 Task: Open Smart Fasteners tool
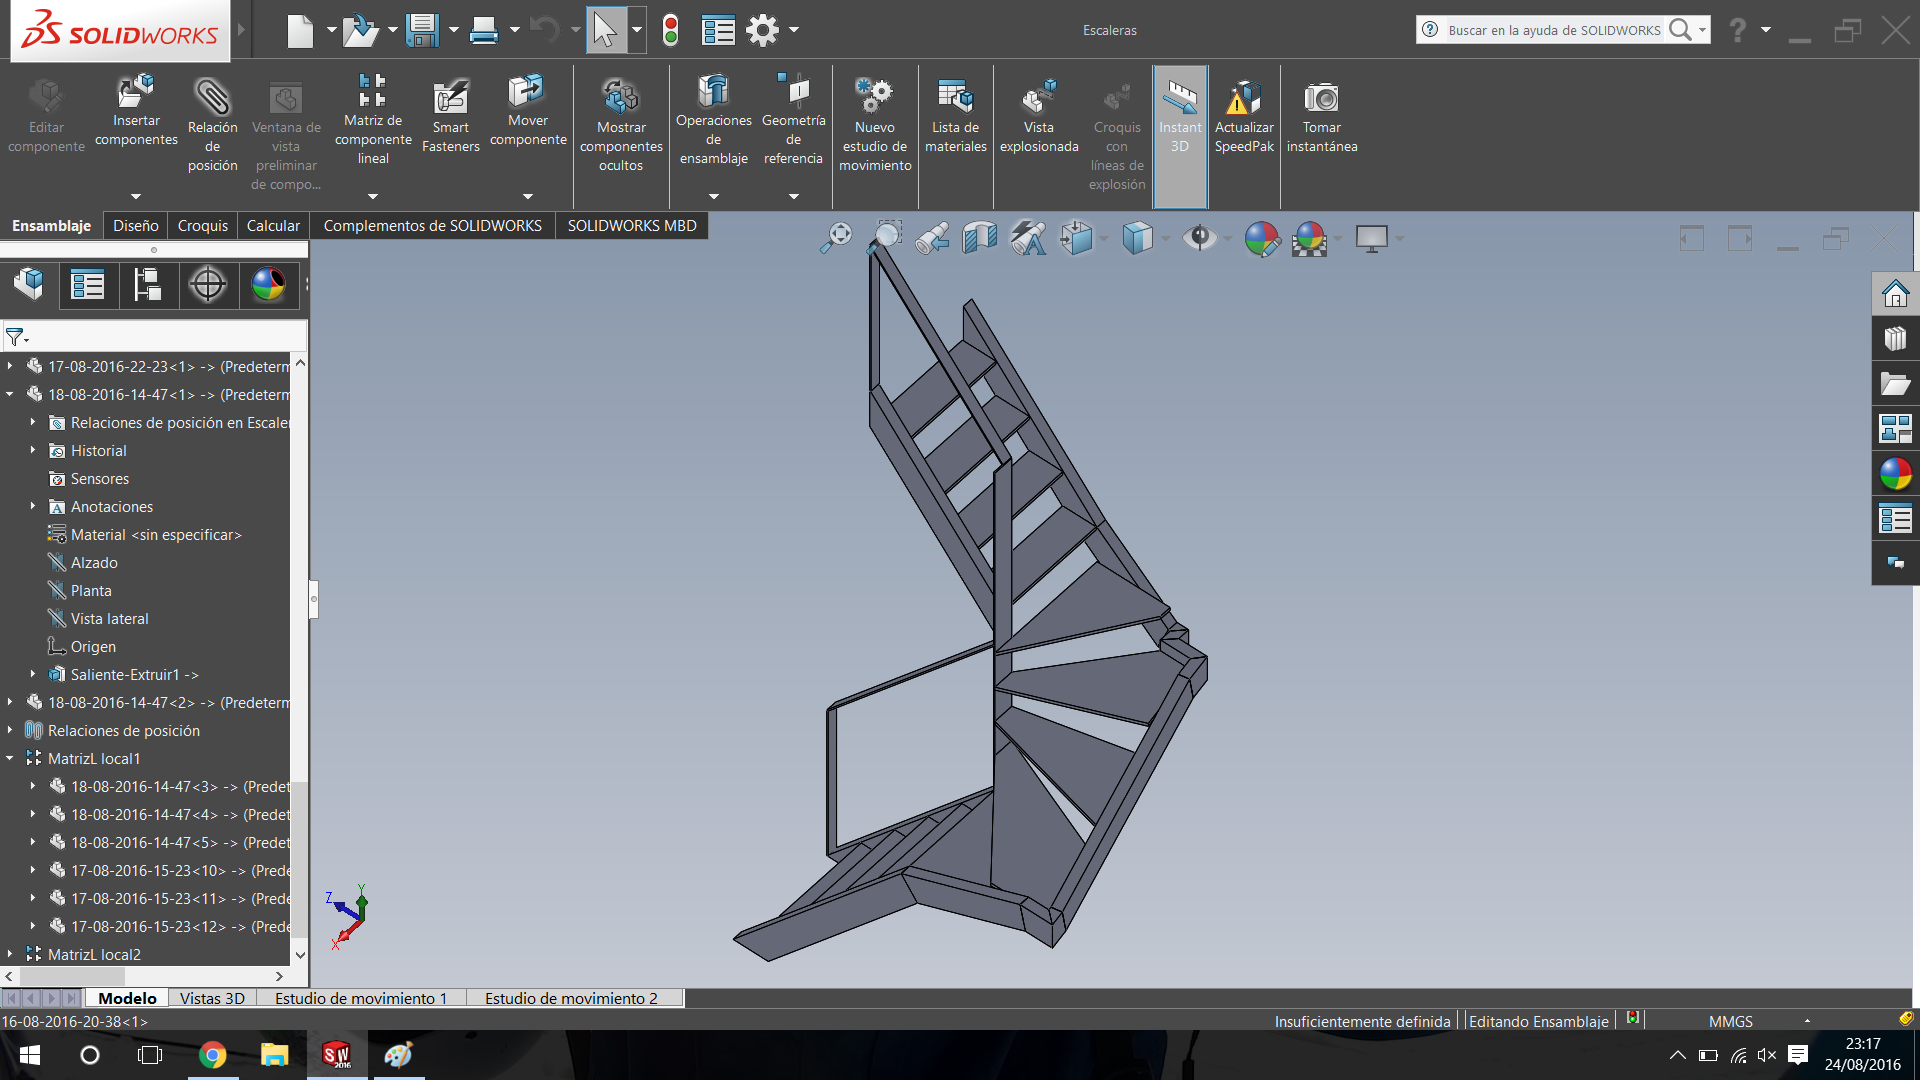[x=450, y=98]
